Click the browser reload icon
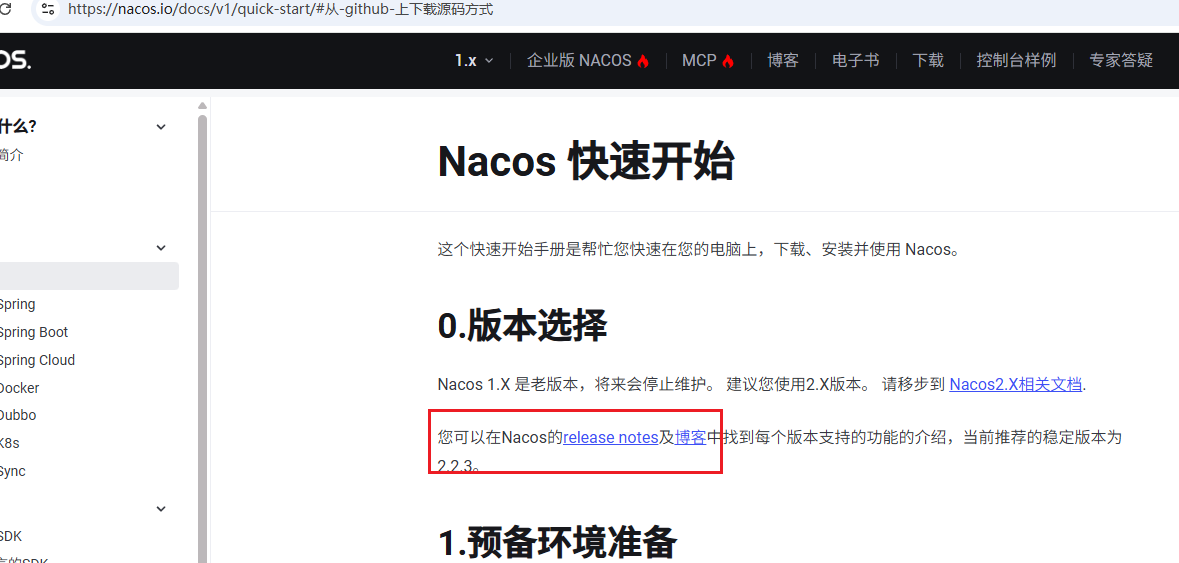This screenshot has height=563, width=1179. tap(5, 10)
